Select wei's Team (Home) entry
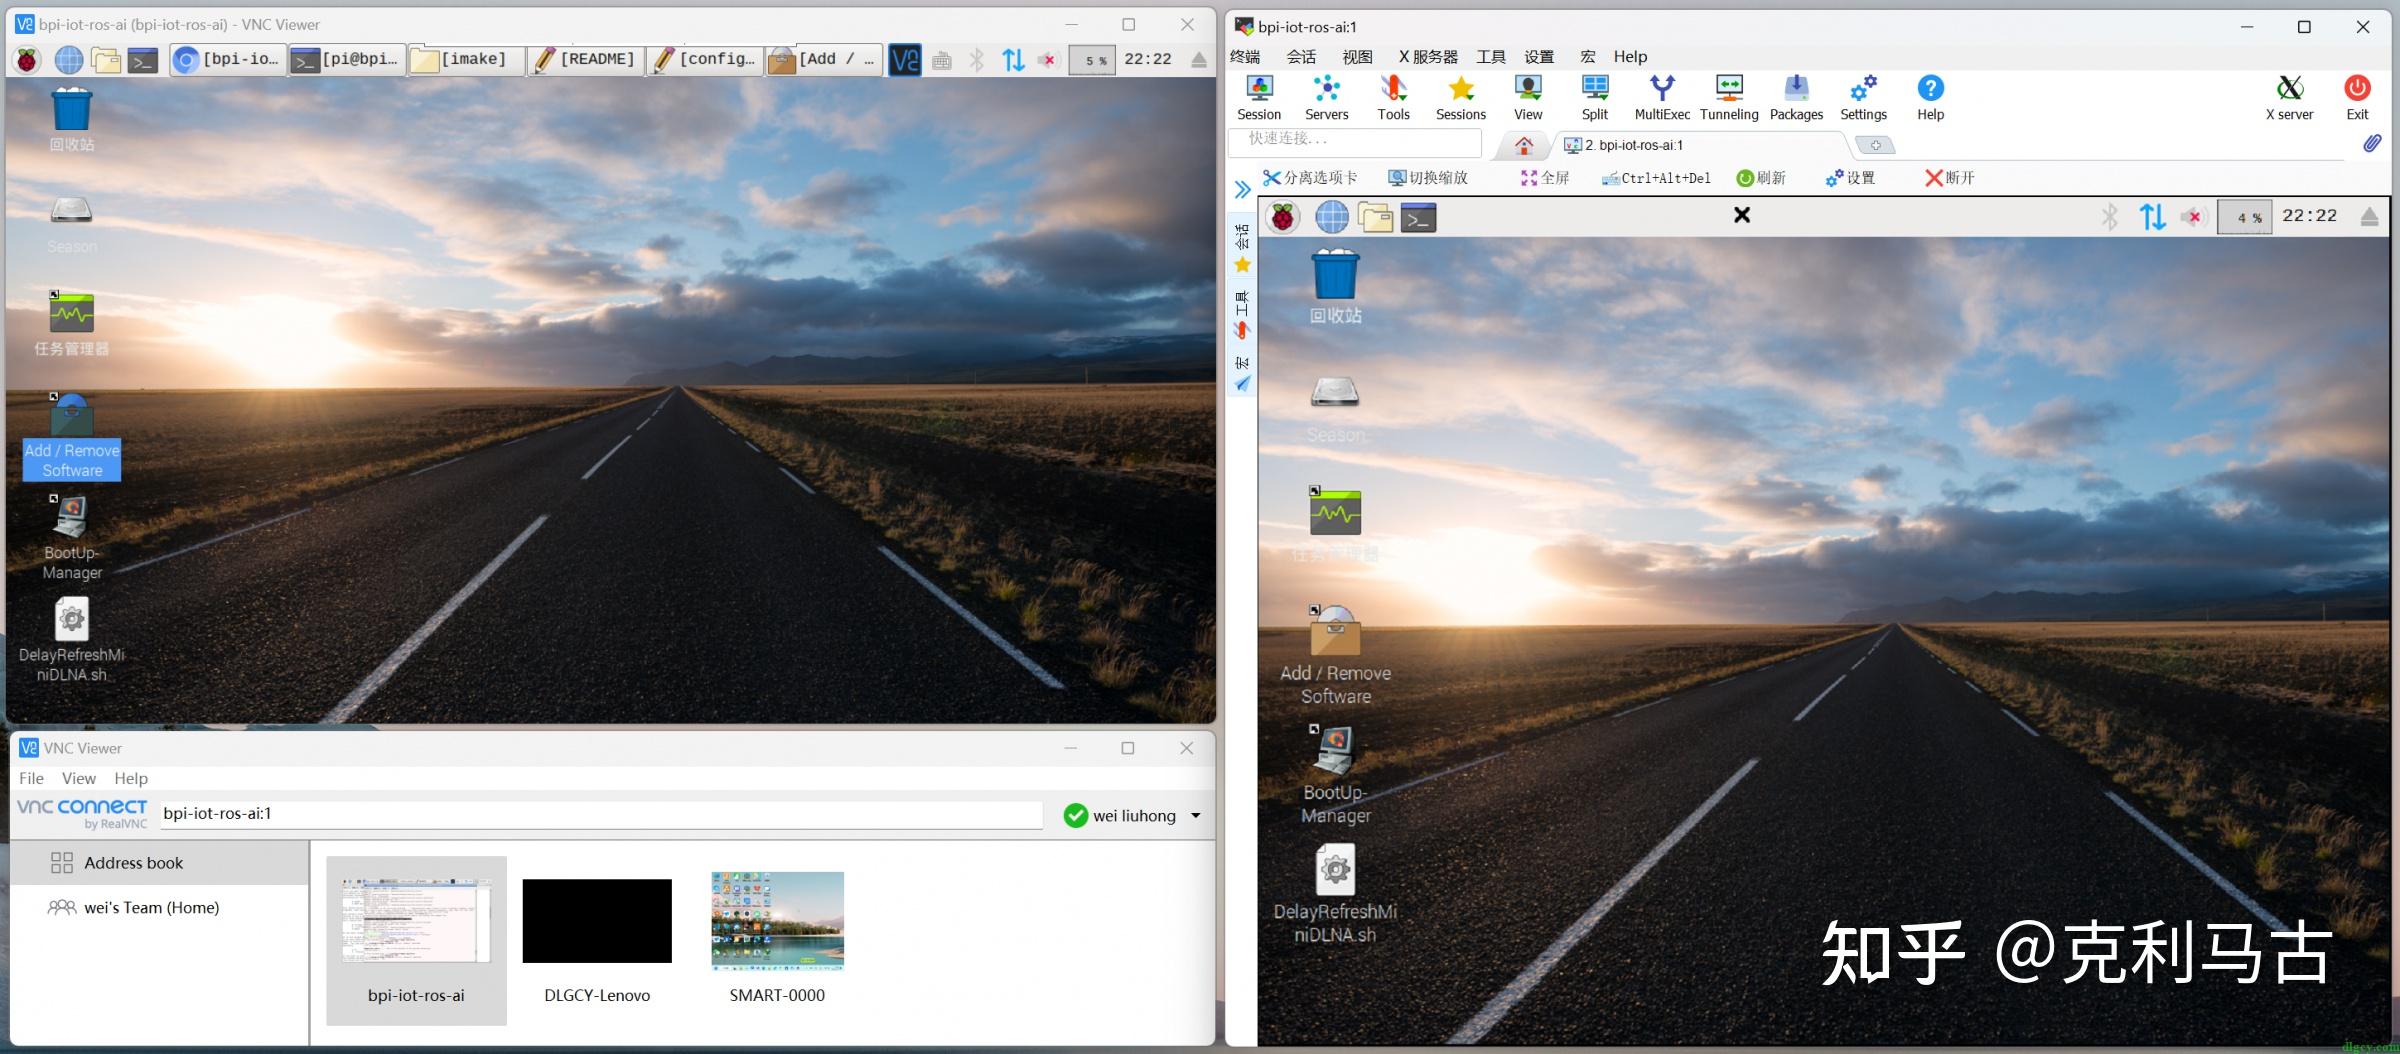Viewport: 2400px width, 1054px height. (x=160, y=908)
